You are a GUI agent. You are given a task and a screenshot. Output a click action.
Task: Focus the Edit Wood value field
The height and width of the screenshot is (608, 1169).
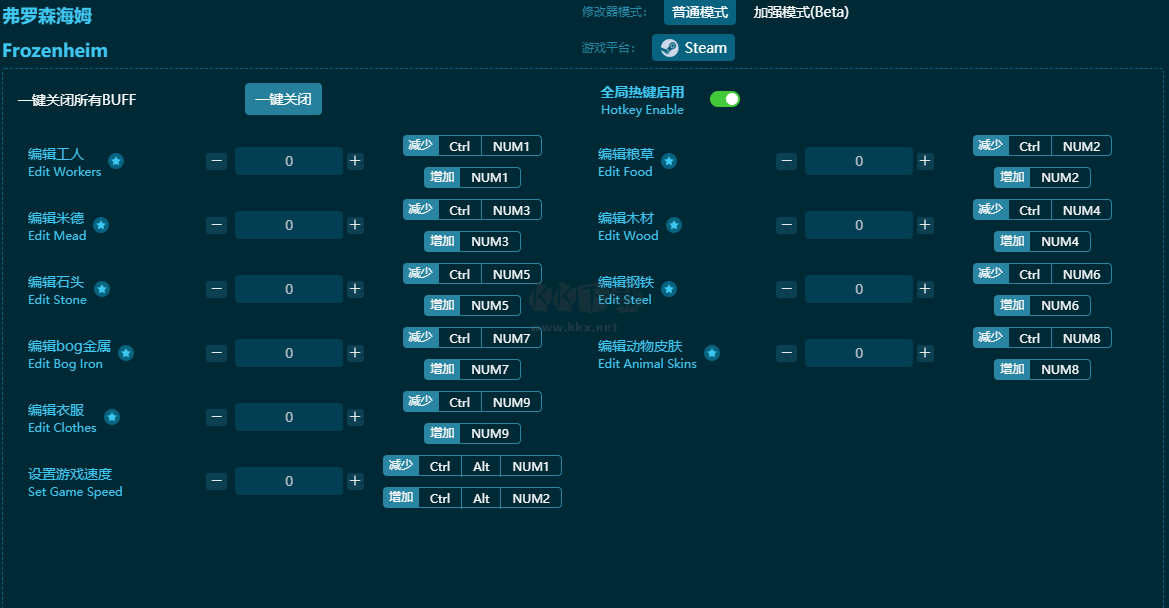[859, 225]
